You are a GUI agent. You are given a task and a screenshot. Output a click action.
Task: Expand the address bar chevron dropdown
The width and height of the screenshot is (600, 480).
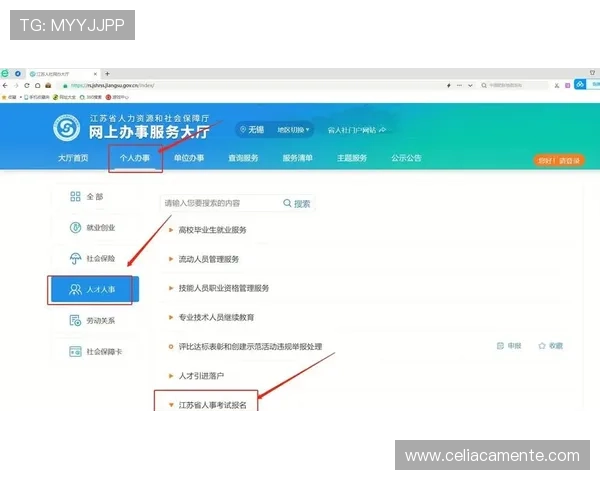pos(470,85)
